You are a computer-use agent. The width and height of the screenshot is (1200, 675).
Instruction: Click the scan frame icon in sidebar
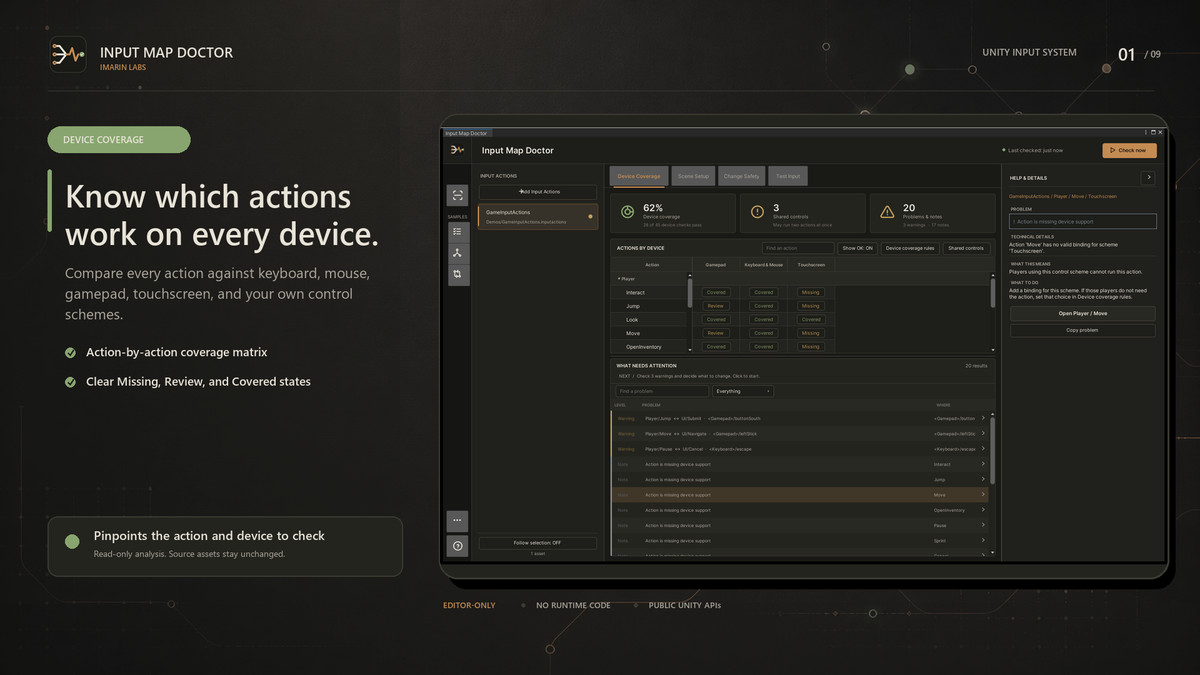(457, 195)
